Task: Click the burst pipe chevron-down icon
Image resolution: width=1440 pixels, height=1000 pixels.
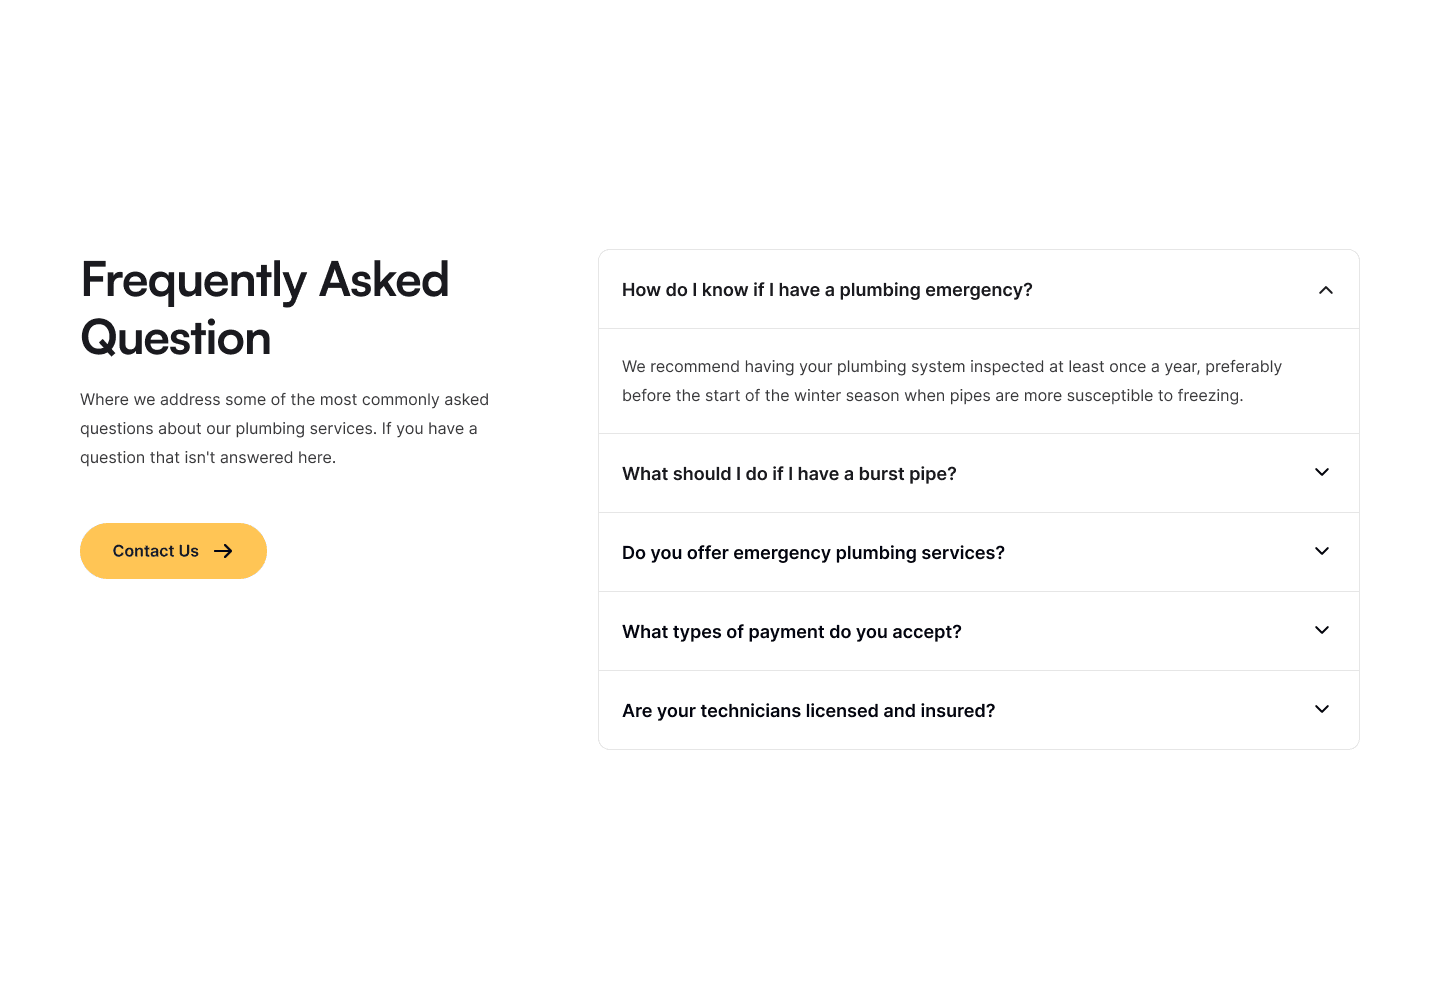Action: [1322, 472]
